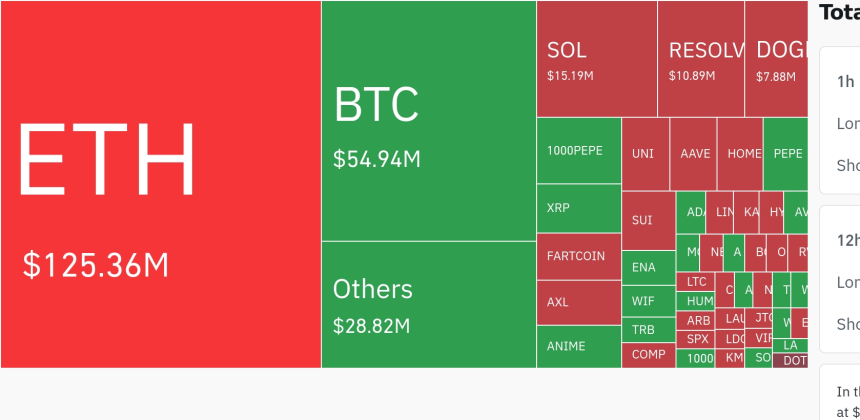The image size is (860, 420).
Task: Click the WIF heatmap tile
Action: pyautogui.click(x=649, y=301)
